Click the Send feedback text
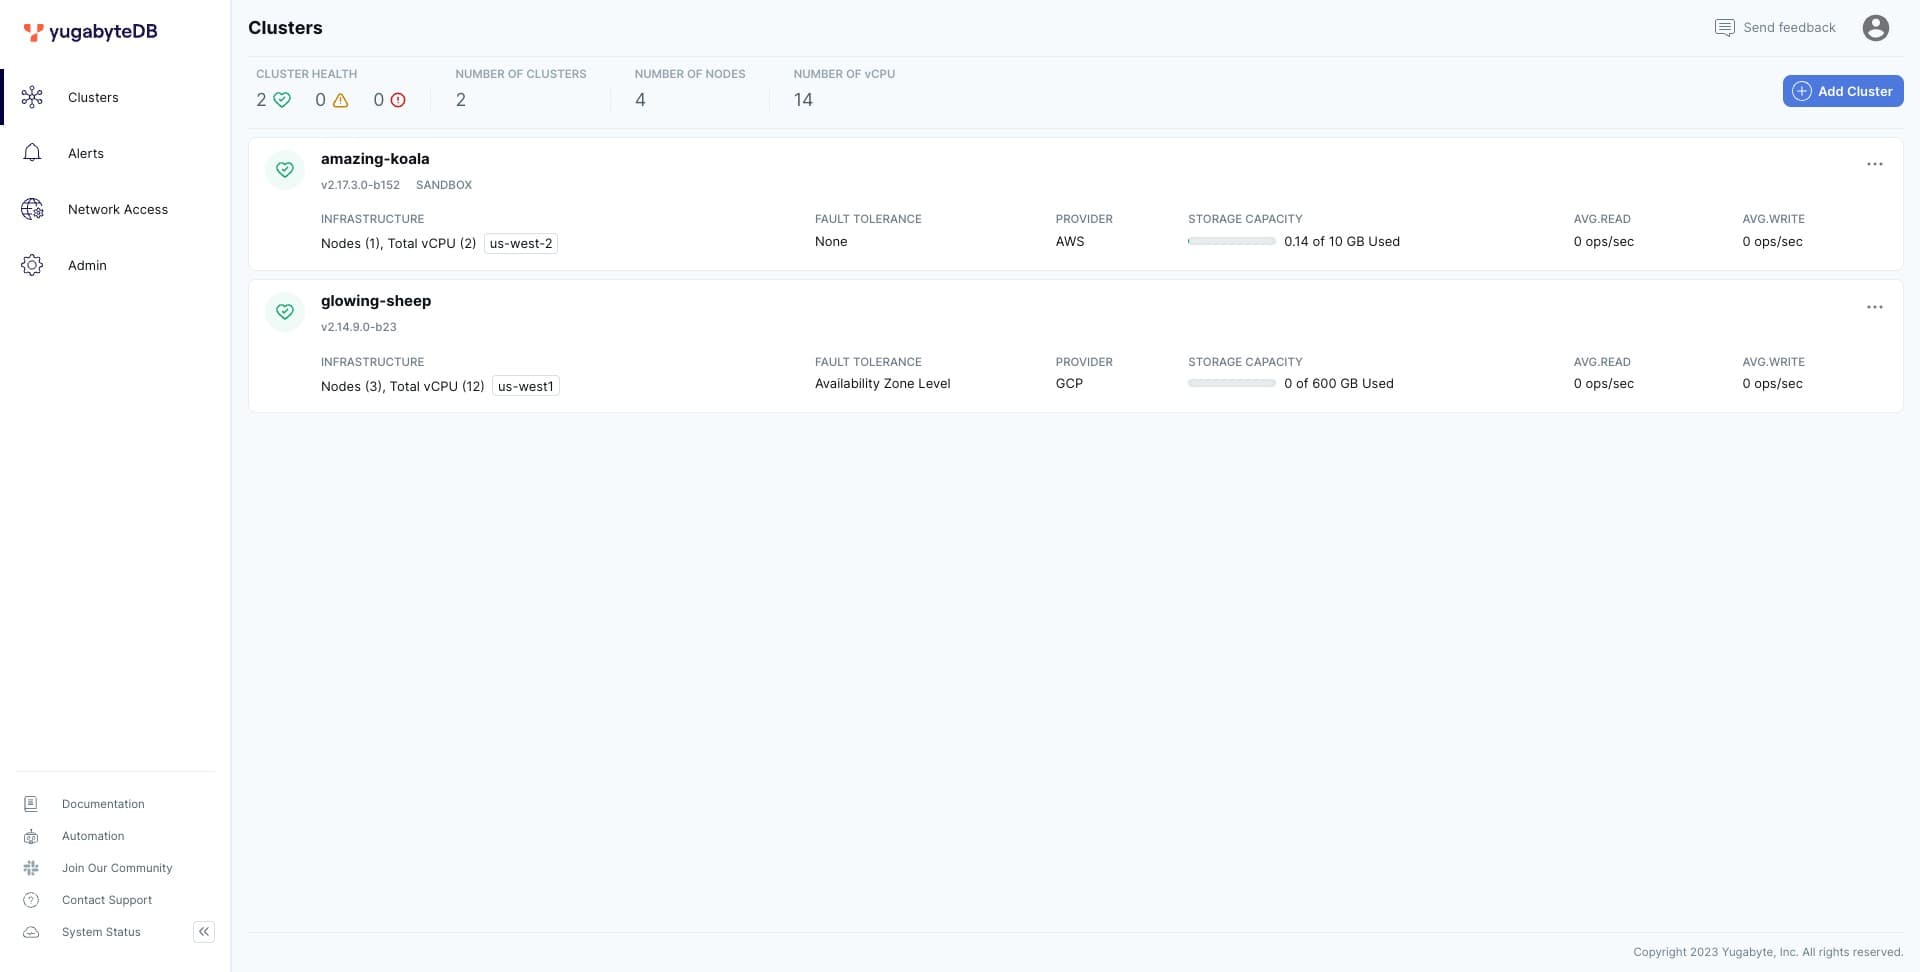The image size is (1920, 972). click(x=1789, y=28)
